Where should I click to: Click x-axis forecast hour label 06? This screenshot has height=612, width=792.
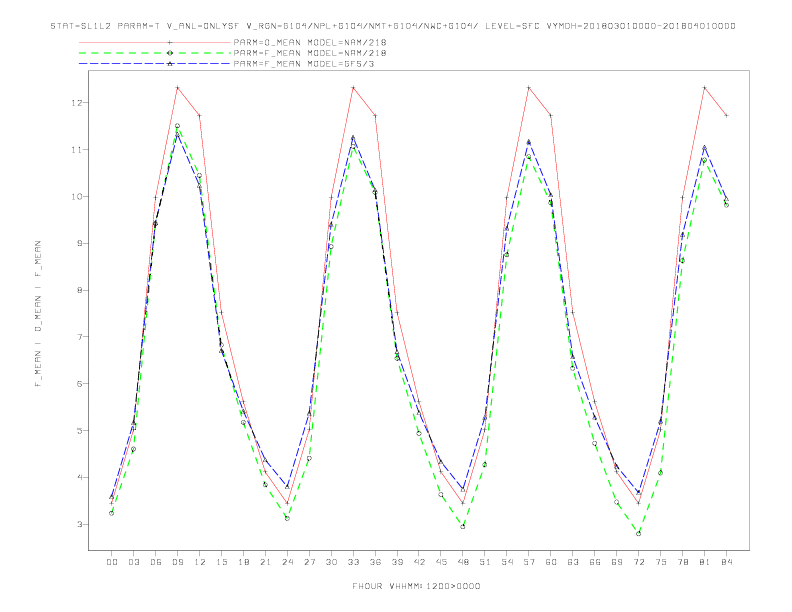coord(156,562)
